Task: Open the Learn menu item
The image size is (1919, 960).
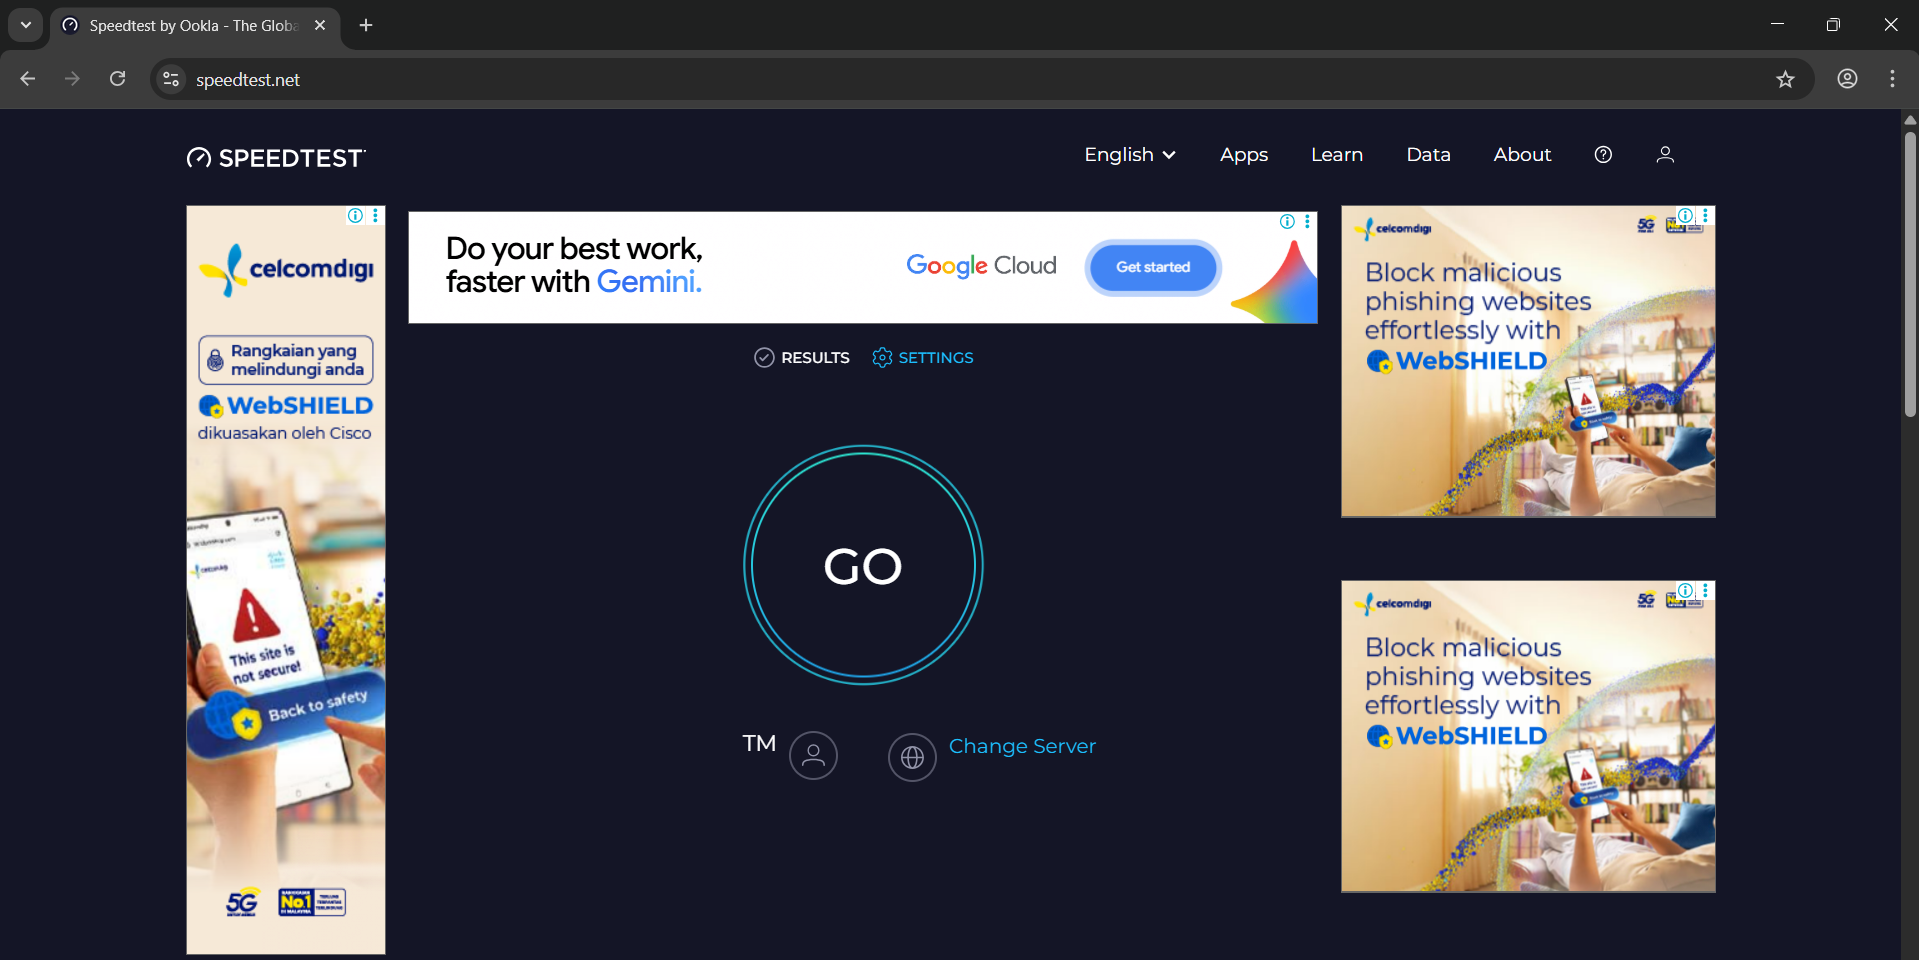Action: (1336, 155)
